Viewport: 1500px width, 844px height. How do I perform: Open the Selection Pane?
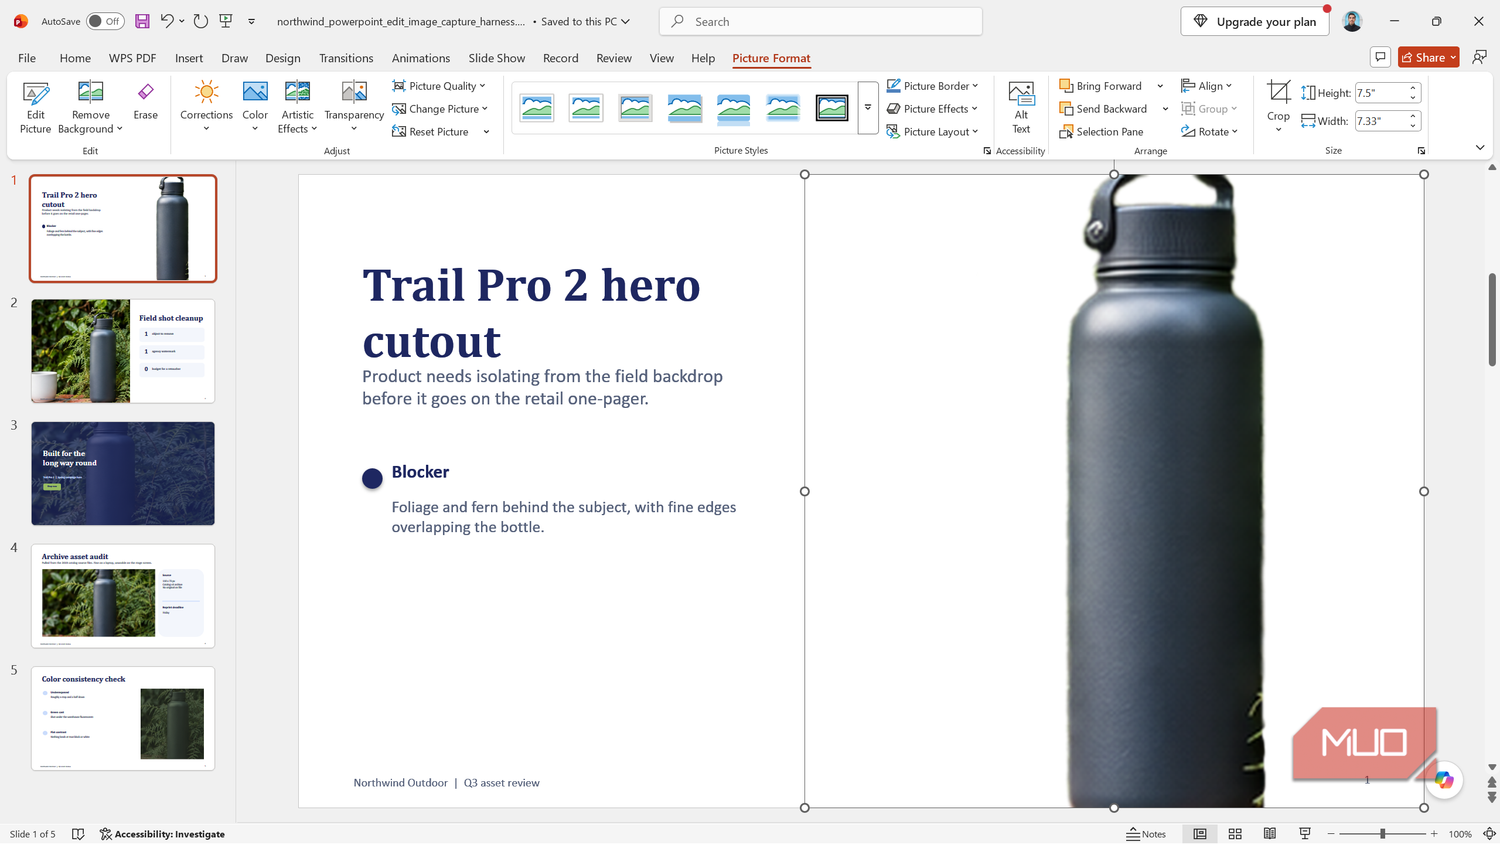click(x=1101, y=132)
